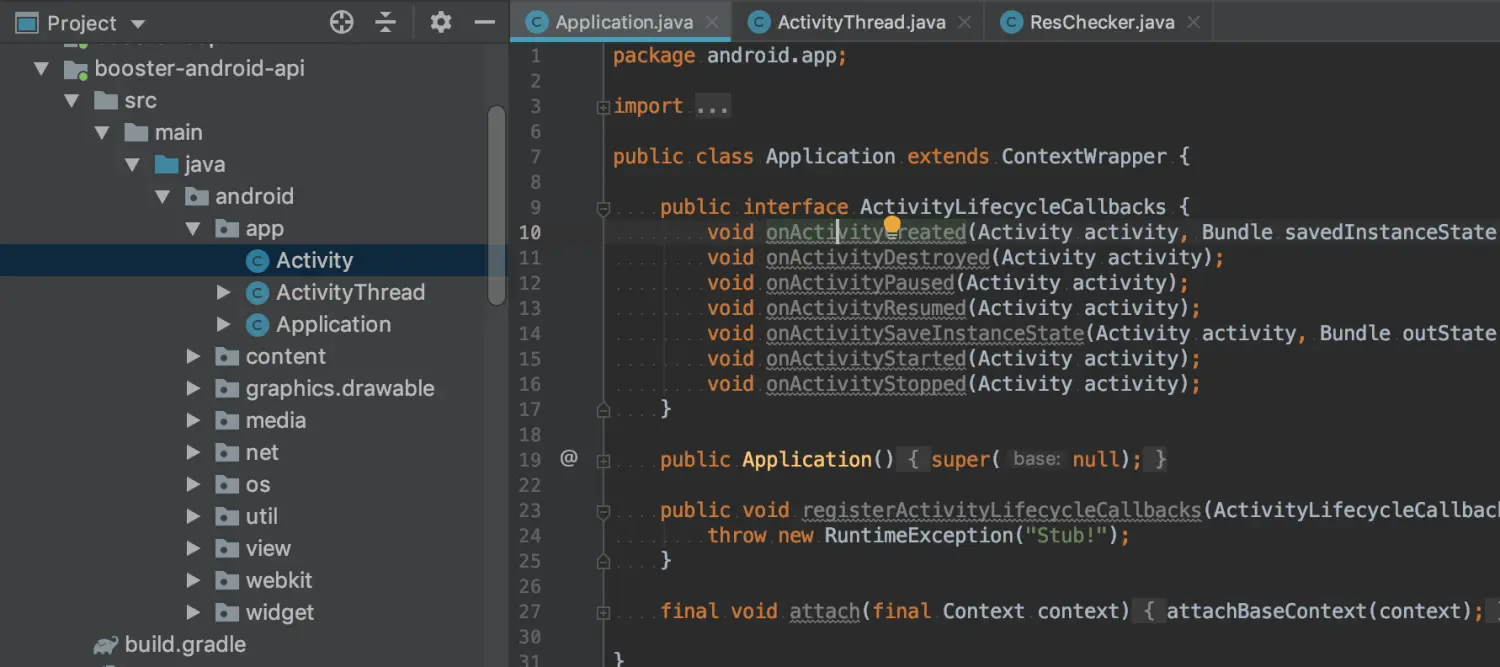The height and width of the screenshot is (667, 1500).
Task: Click the widget package folder icon
Action: pyautogui.click(x=227, y=613)
